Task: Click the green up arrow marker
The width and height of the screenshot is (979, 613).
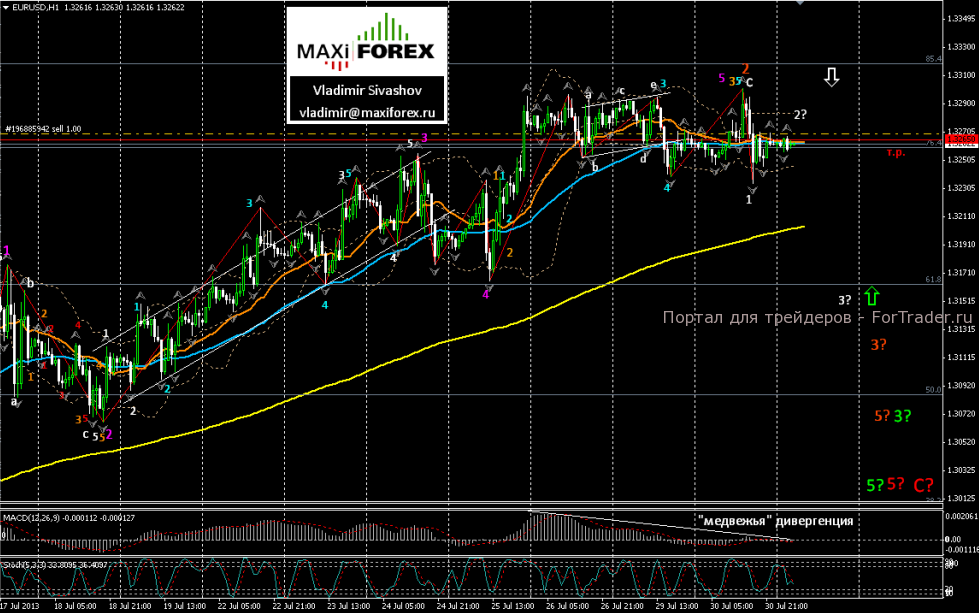Action: 872,295
